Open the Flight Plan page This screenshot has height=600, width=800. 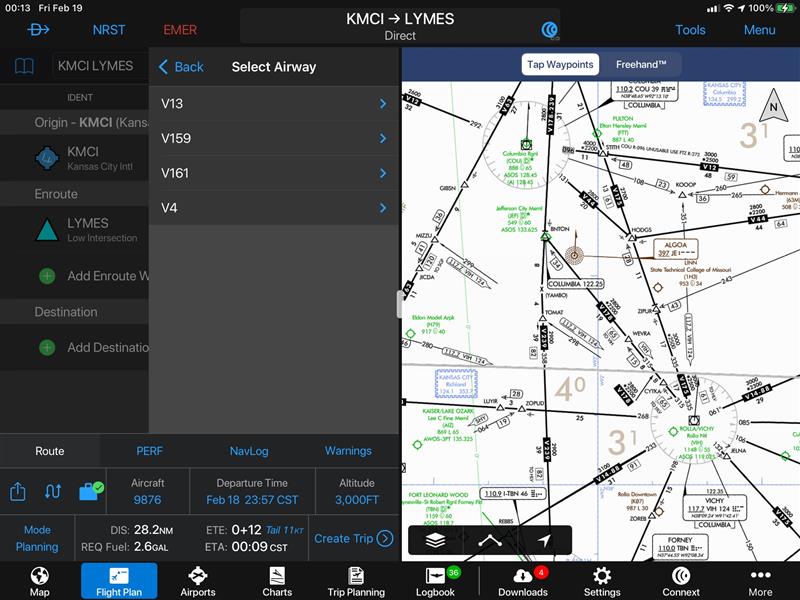(119, 581)
